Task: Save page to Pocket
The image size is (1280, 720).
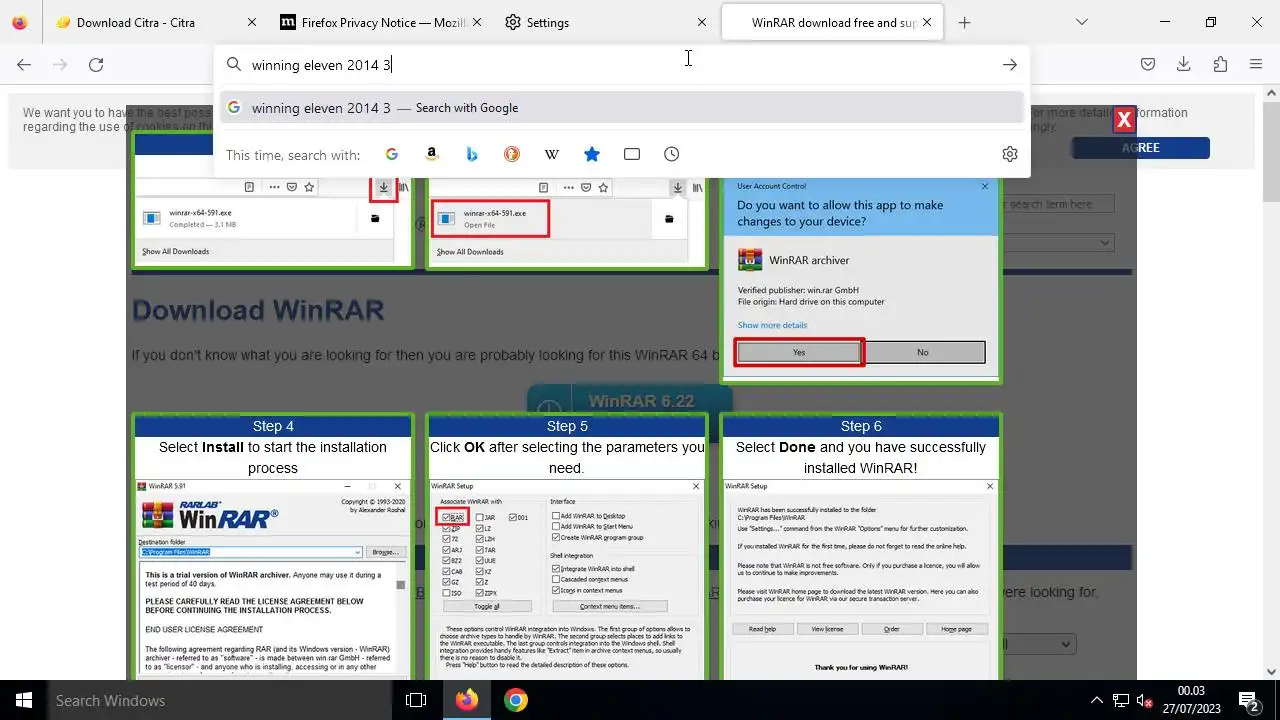Action: pyautogui.click(x=1148, y=65)
